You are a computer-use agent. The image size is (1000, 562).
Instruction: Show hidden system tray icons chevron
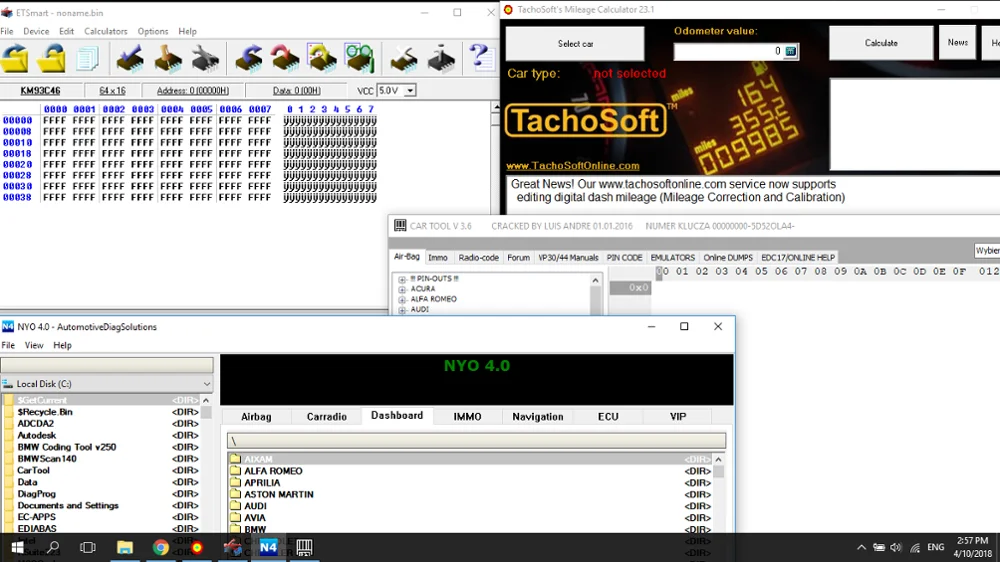(861, 547)
